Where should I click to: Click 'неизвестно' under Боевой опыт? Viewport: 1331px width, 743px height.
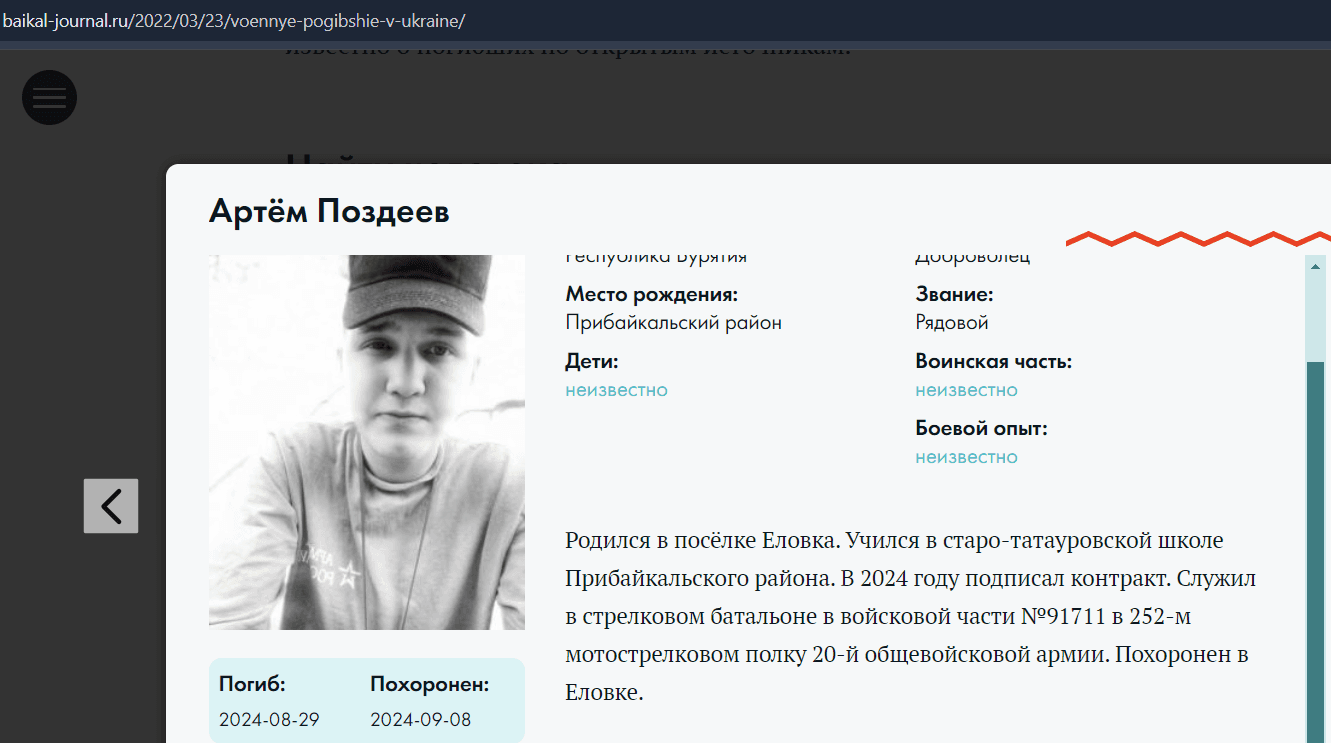pos(966,457)
